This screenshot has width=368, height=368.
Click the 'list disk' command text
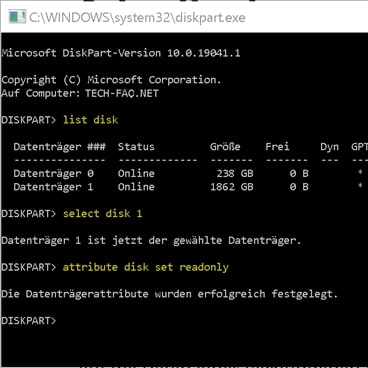[91, 120]
